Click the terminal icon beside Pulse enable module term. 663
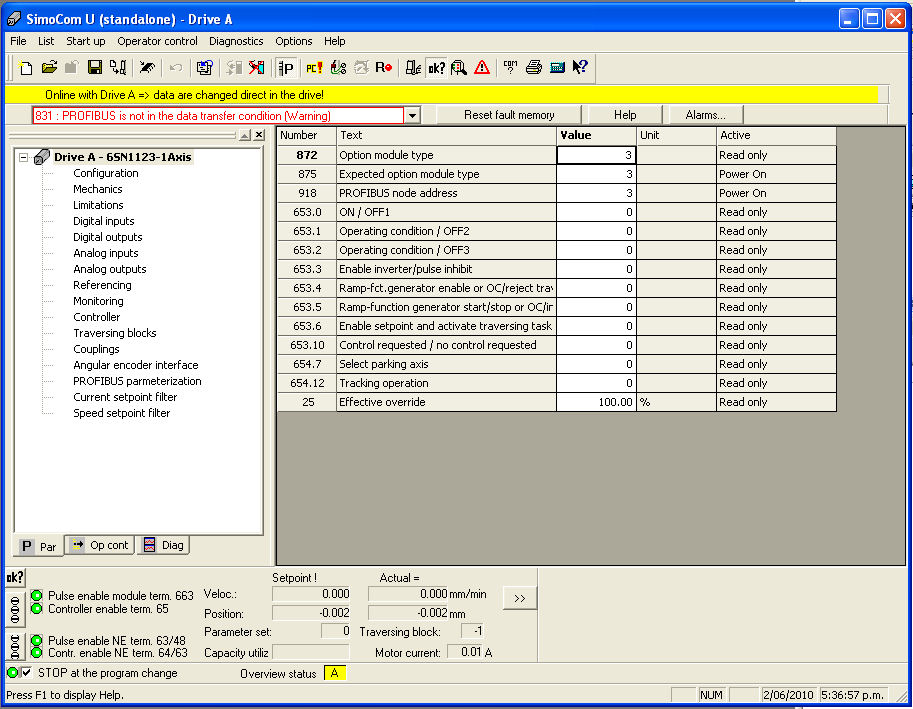The height and width of the screenshot is (709, 913). click(x=15, y=609)
